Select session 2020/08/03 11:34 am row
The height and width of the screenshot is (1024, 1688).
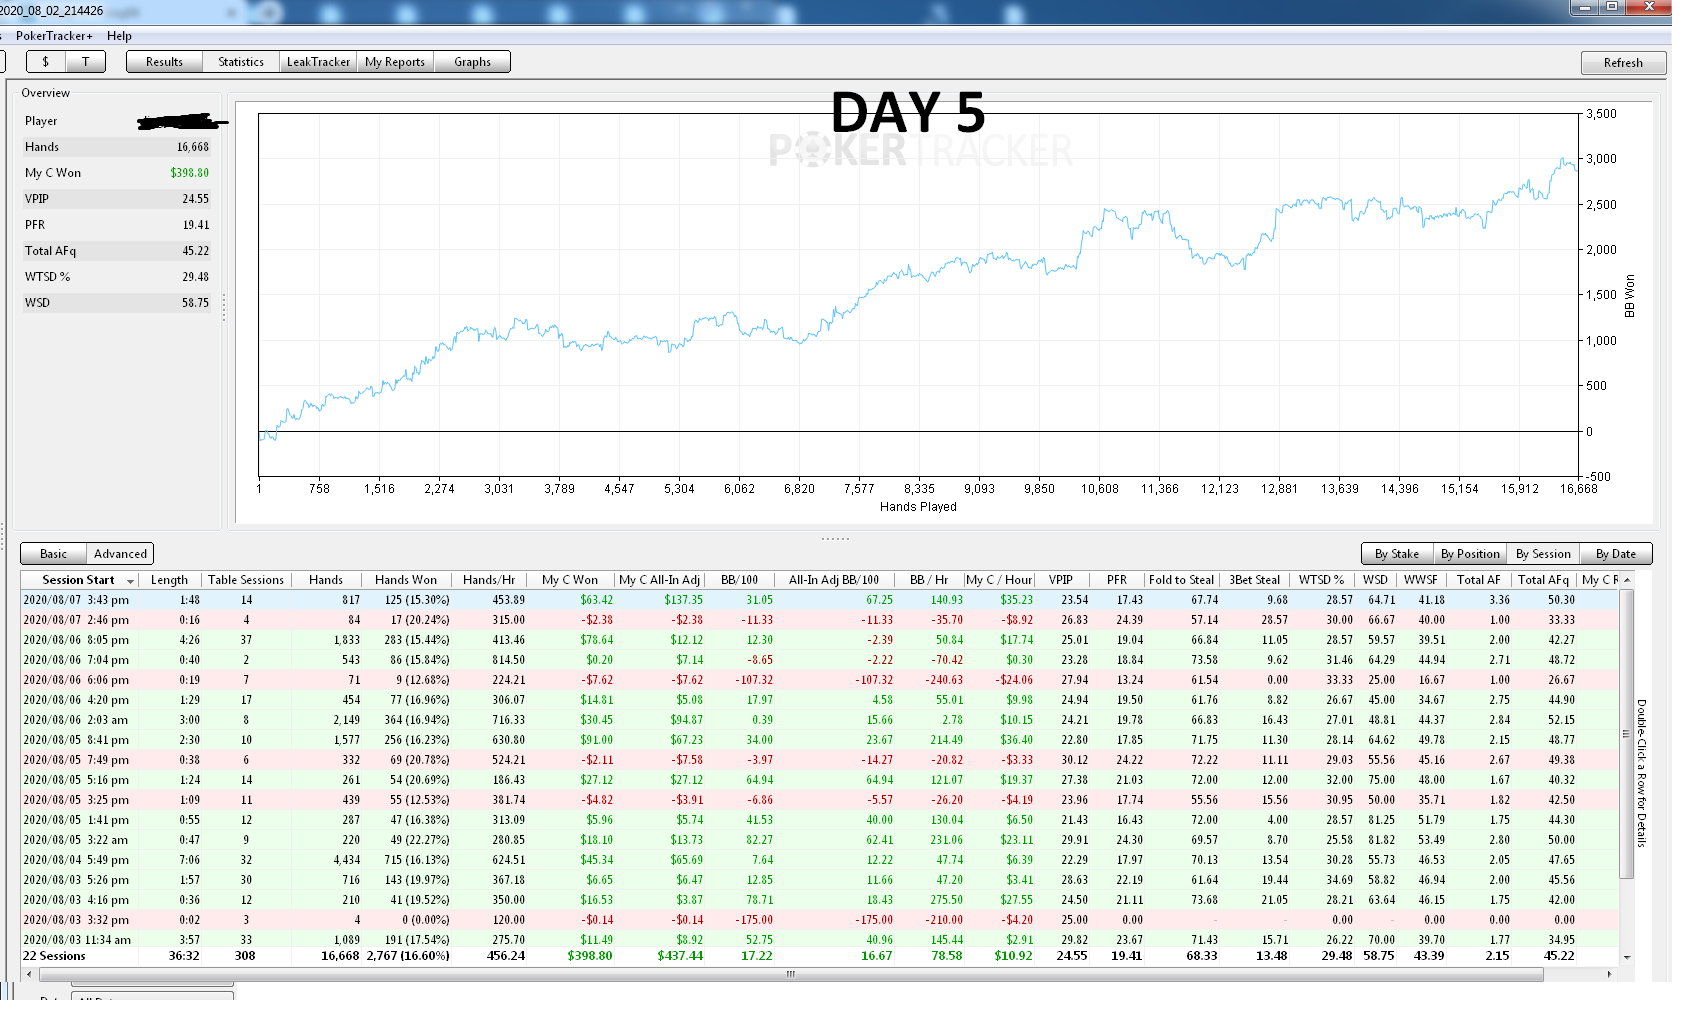[819, 940]
